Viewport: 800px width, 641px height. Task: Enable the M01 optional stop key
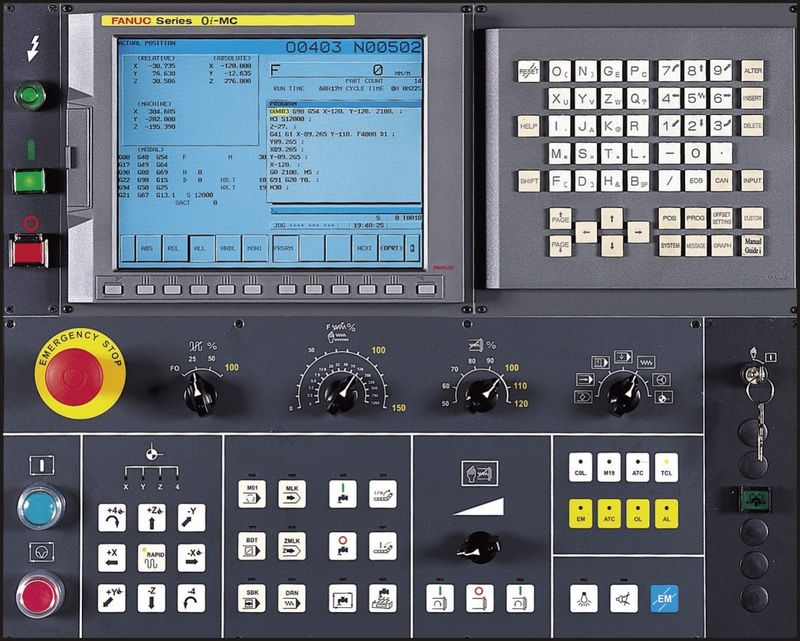(252, 494)
